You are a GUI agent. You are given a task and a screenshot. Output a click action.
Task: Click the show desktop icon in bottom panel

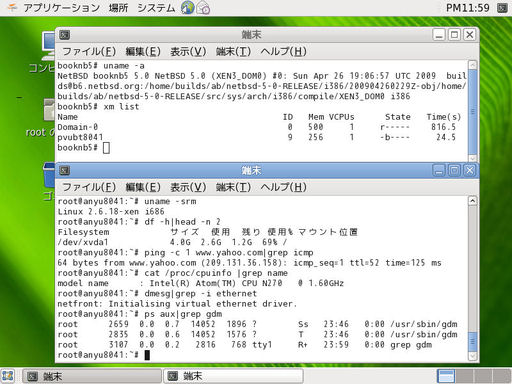coord(8,376)
